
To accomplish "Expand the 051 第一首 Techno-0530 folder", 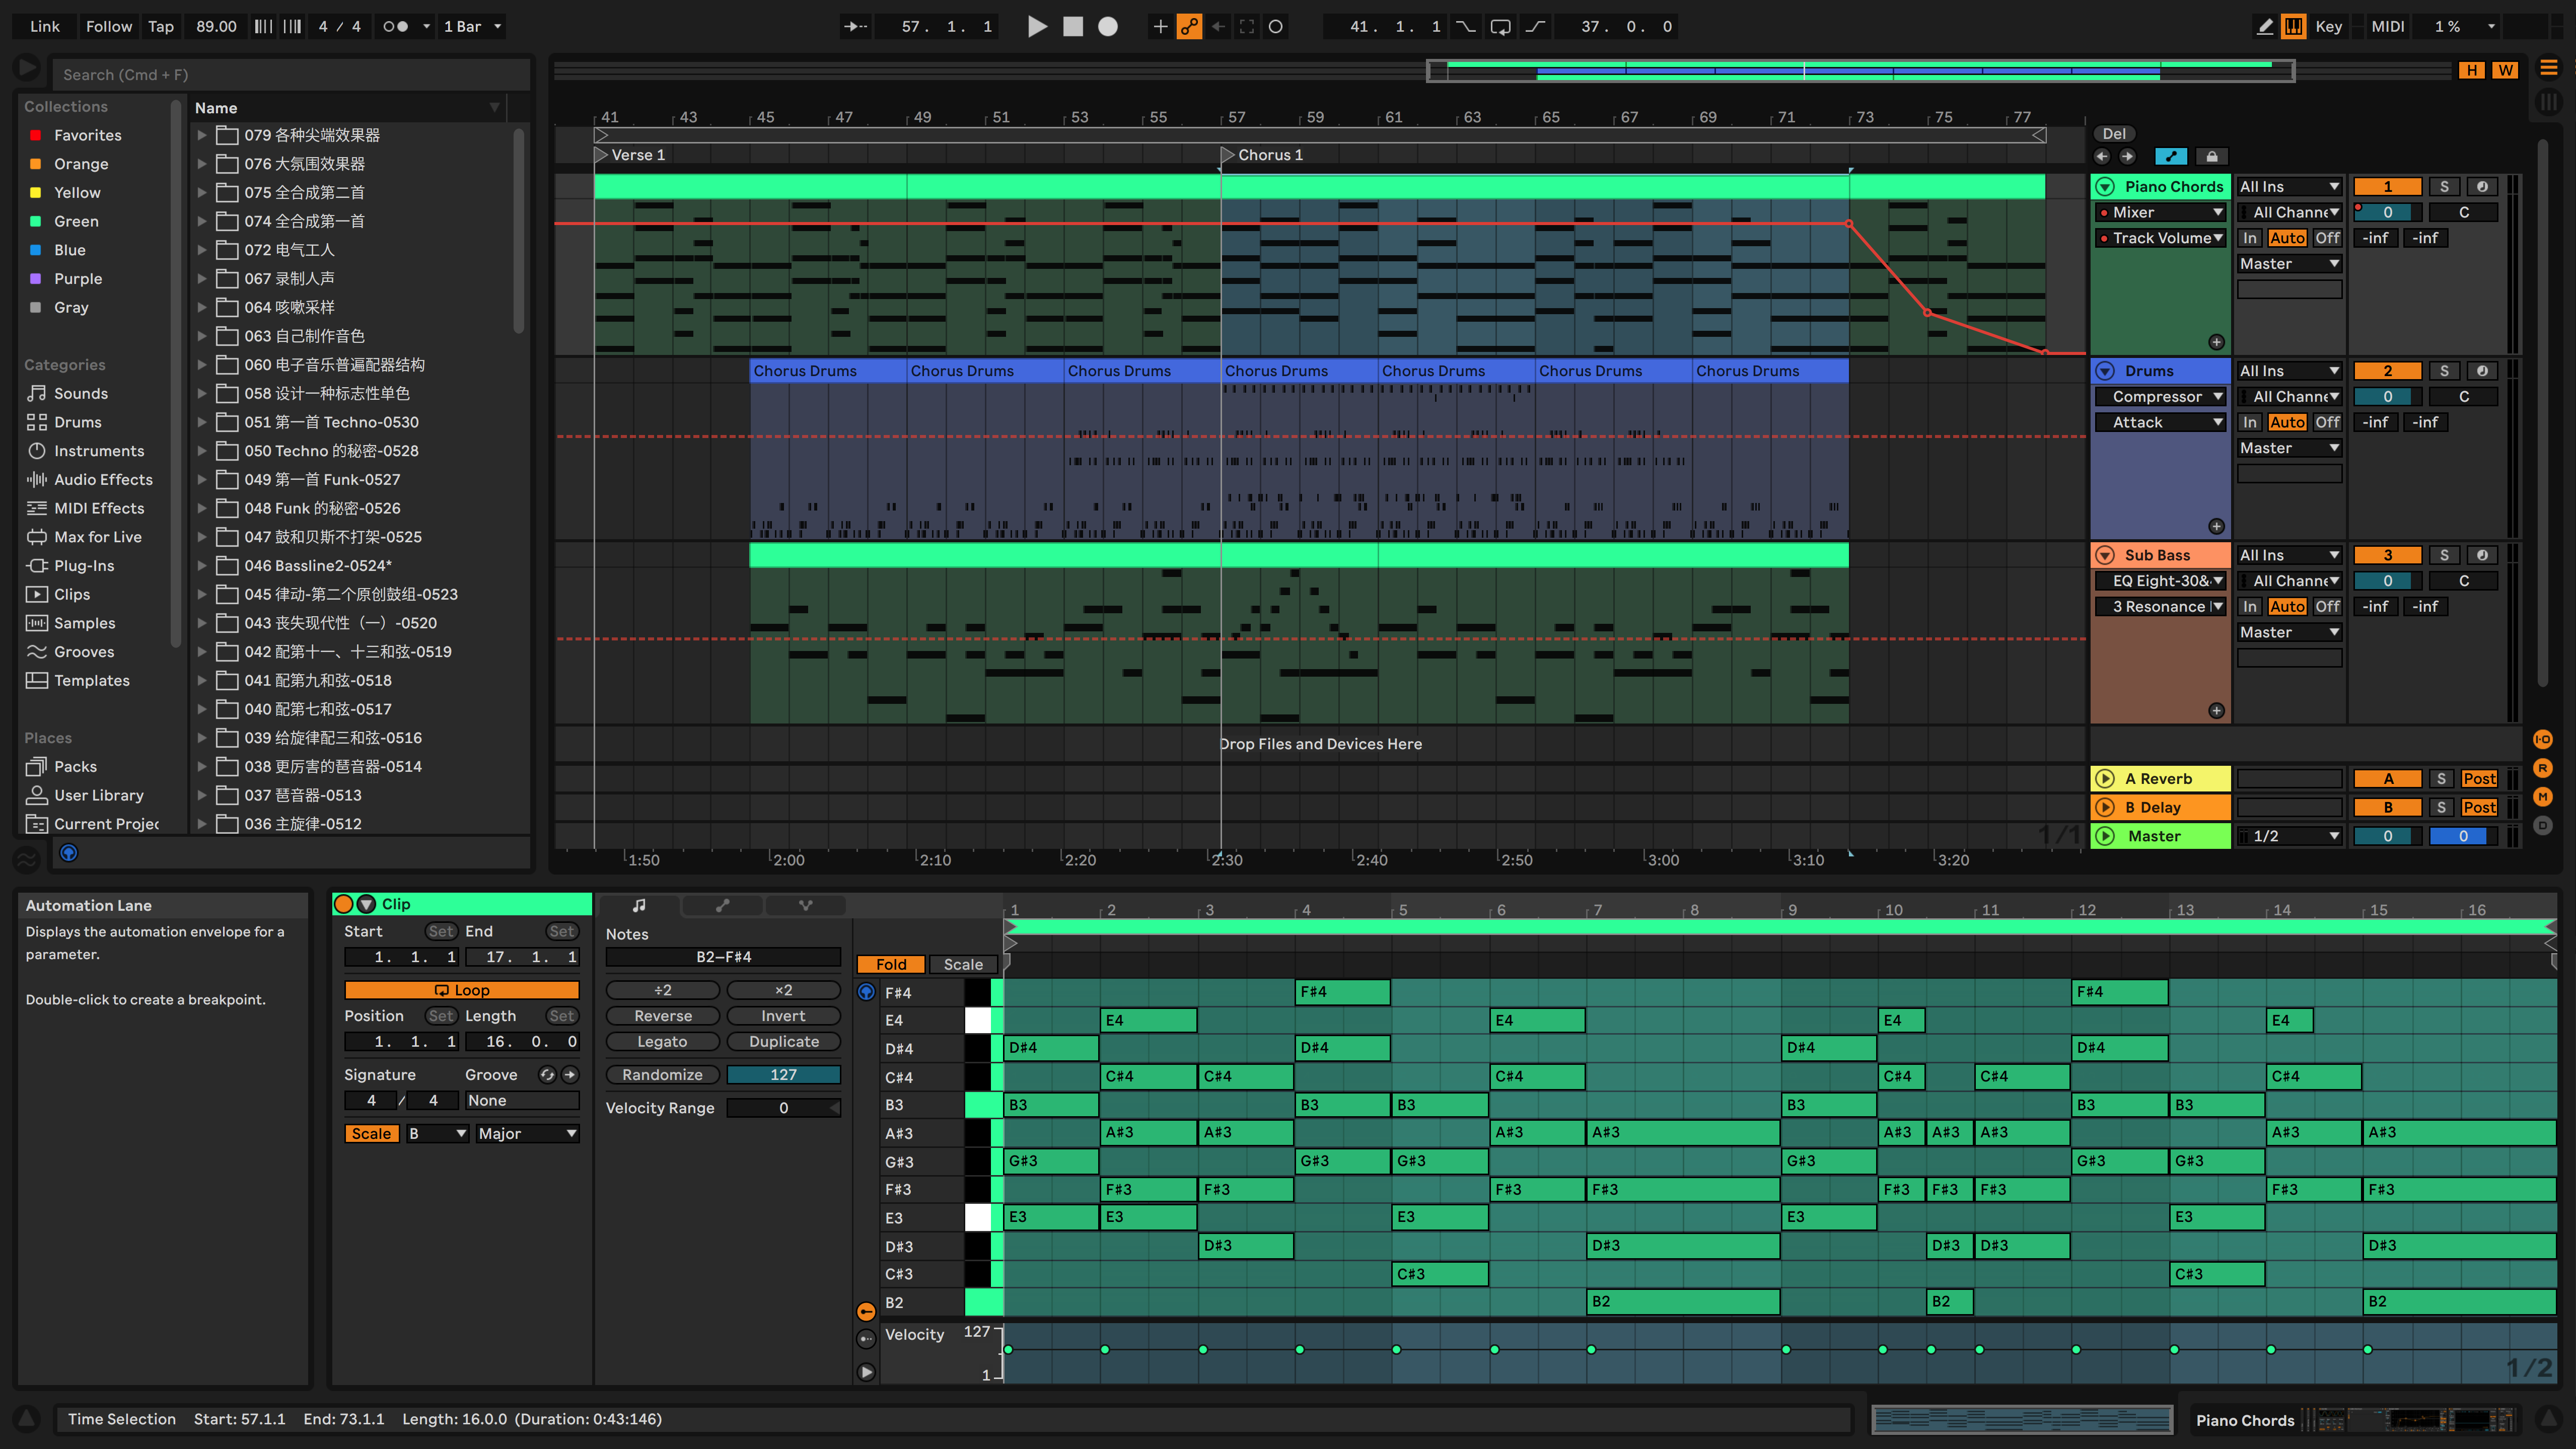I will coord(202,422).
